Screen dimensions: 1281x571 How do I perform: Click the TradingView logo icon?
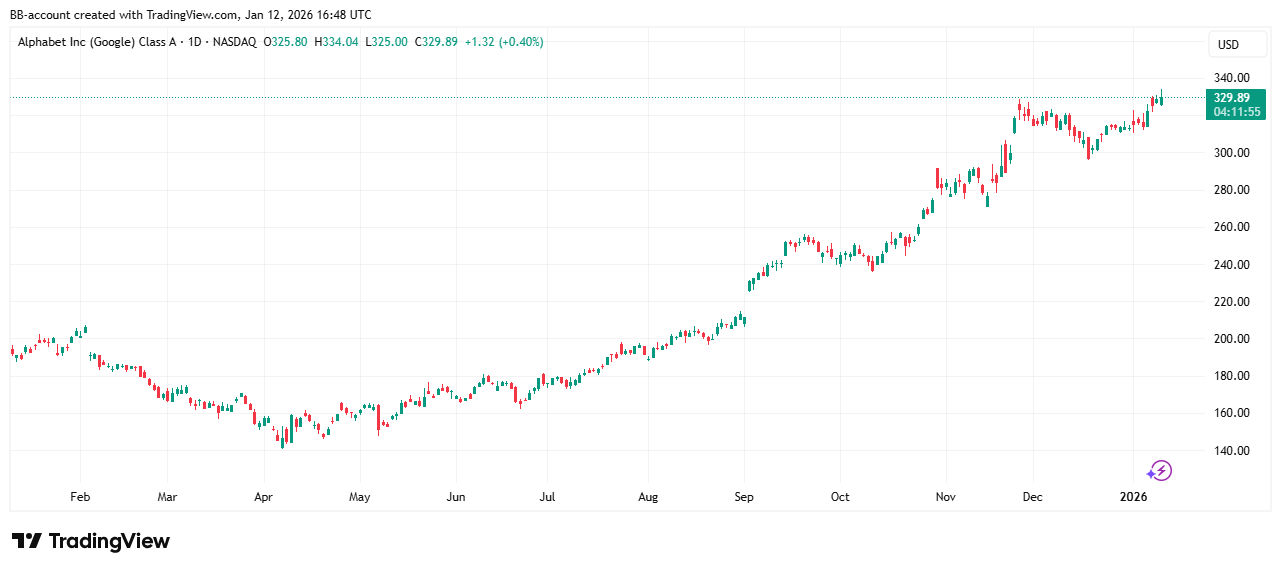tap(27, 541)
